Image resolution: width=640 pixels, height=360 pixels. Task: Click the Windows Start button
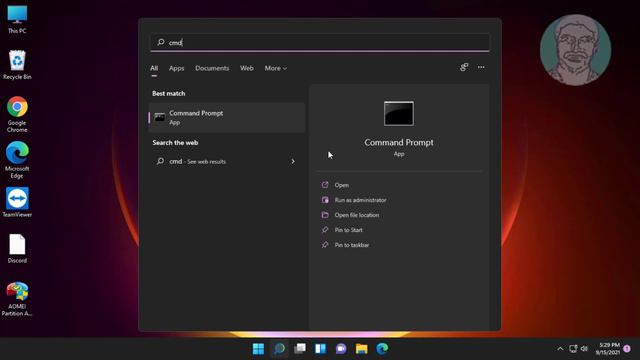click(x=258, y=349)
